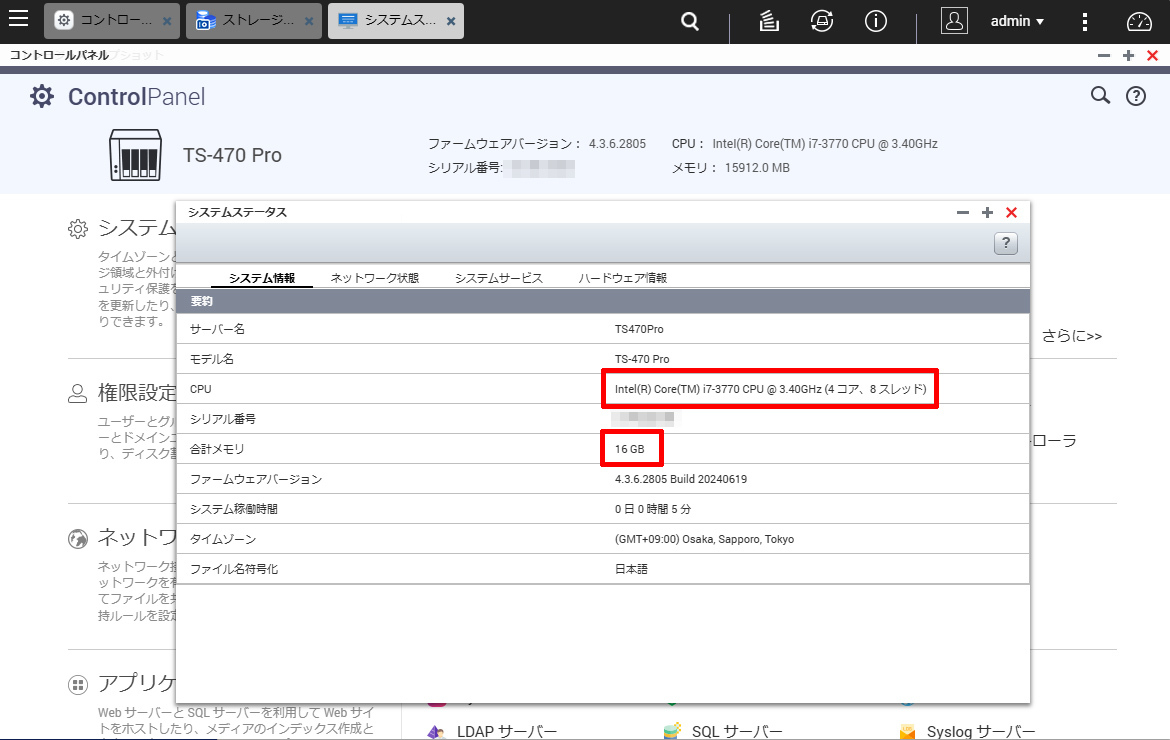This screenshot has width=1170, height=740.
Task: Open Syslog サーバー in Control Panel
Action: coord(980,731)
